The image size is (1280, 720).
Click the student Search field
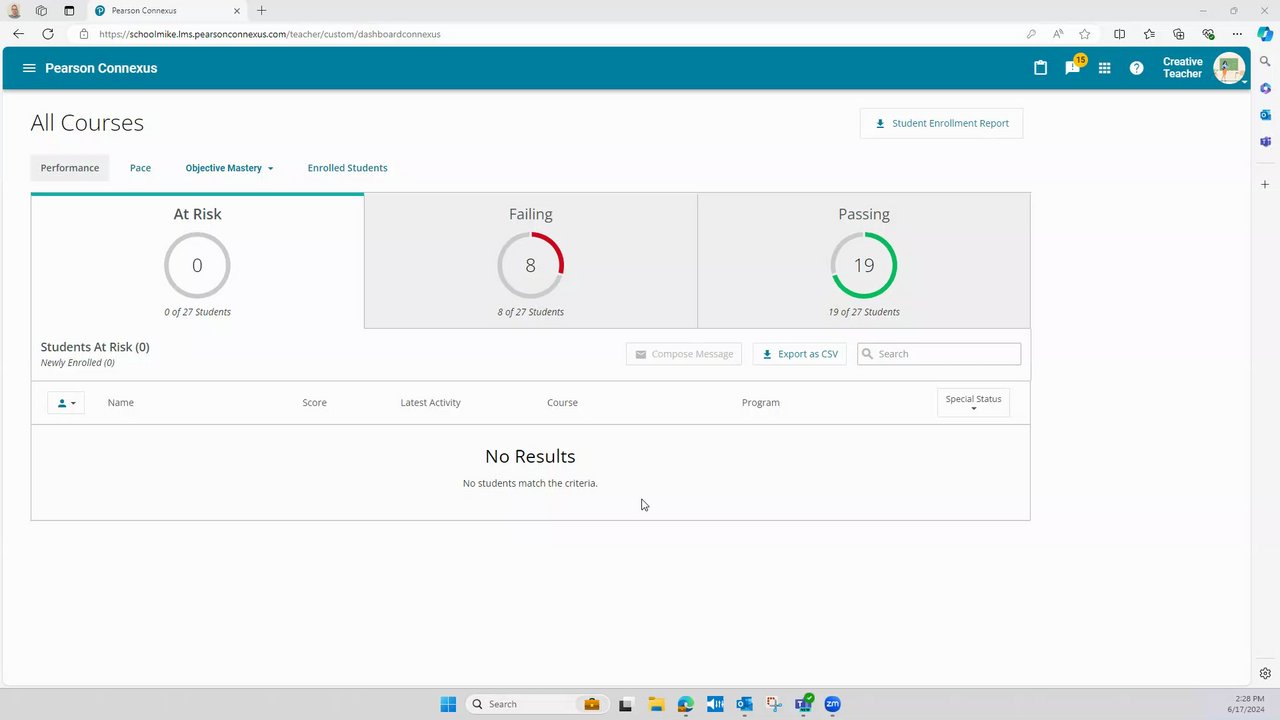pos(939,354)
